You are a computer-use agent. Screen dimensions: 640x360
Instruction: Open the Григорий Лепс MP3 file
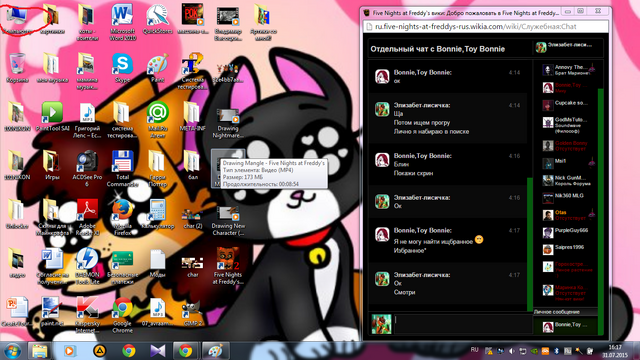click(87, 120)
